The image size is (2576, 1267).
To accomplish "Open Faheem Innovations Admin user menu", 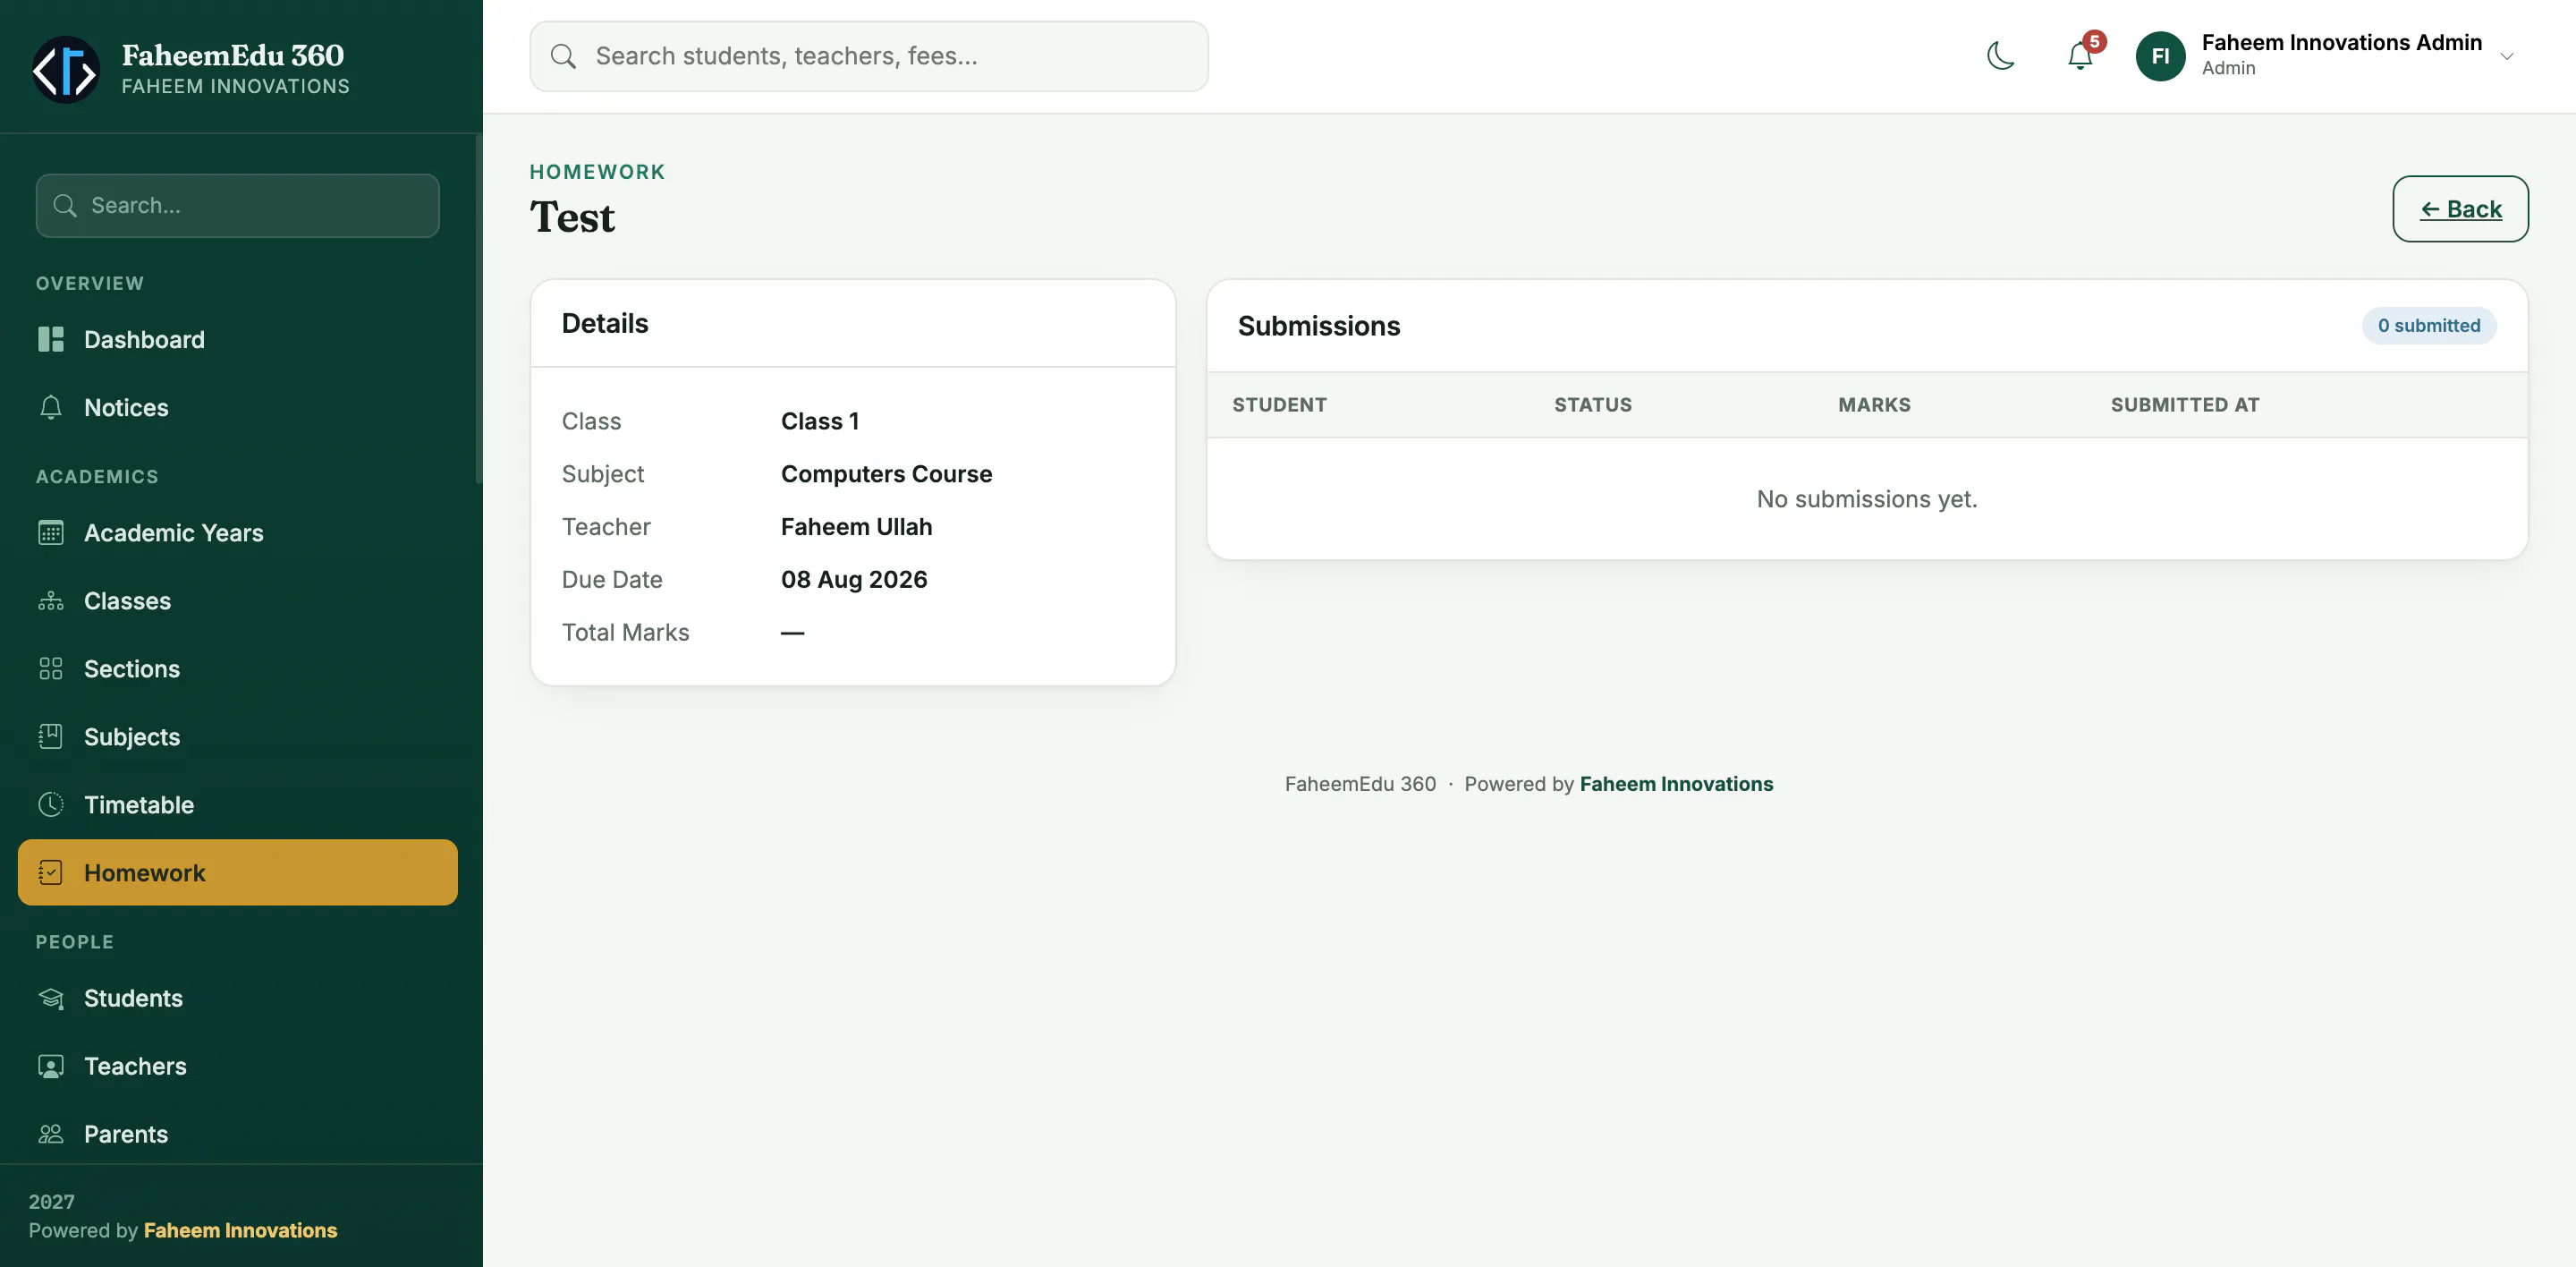I will [x=2326, y=56].
